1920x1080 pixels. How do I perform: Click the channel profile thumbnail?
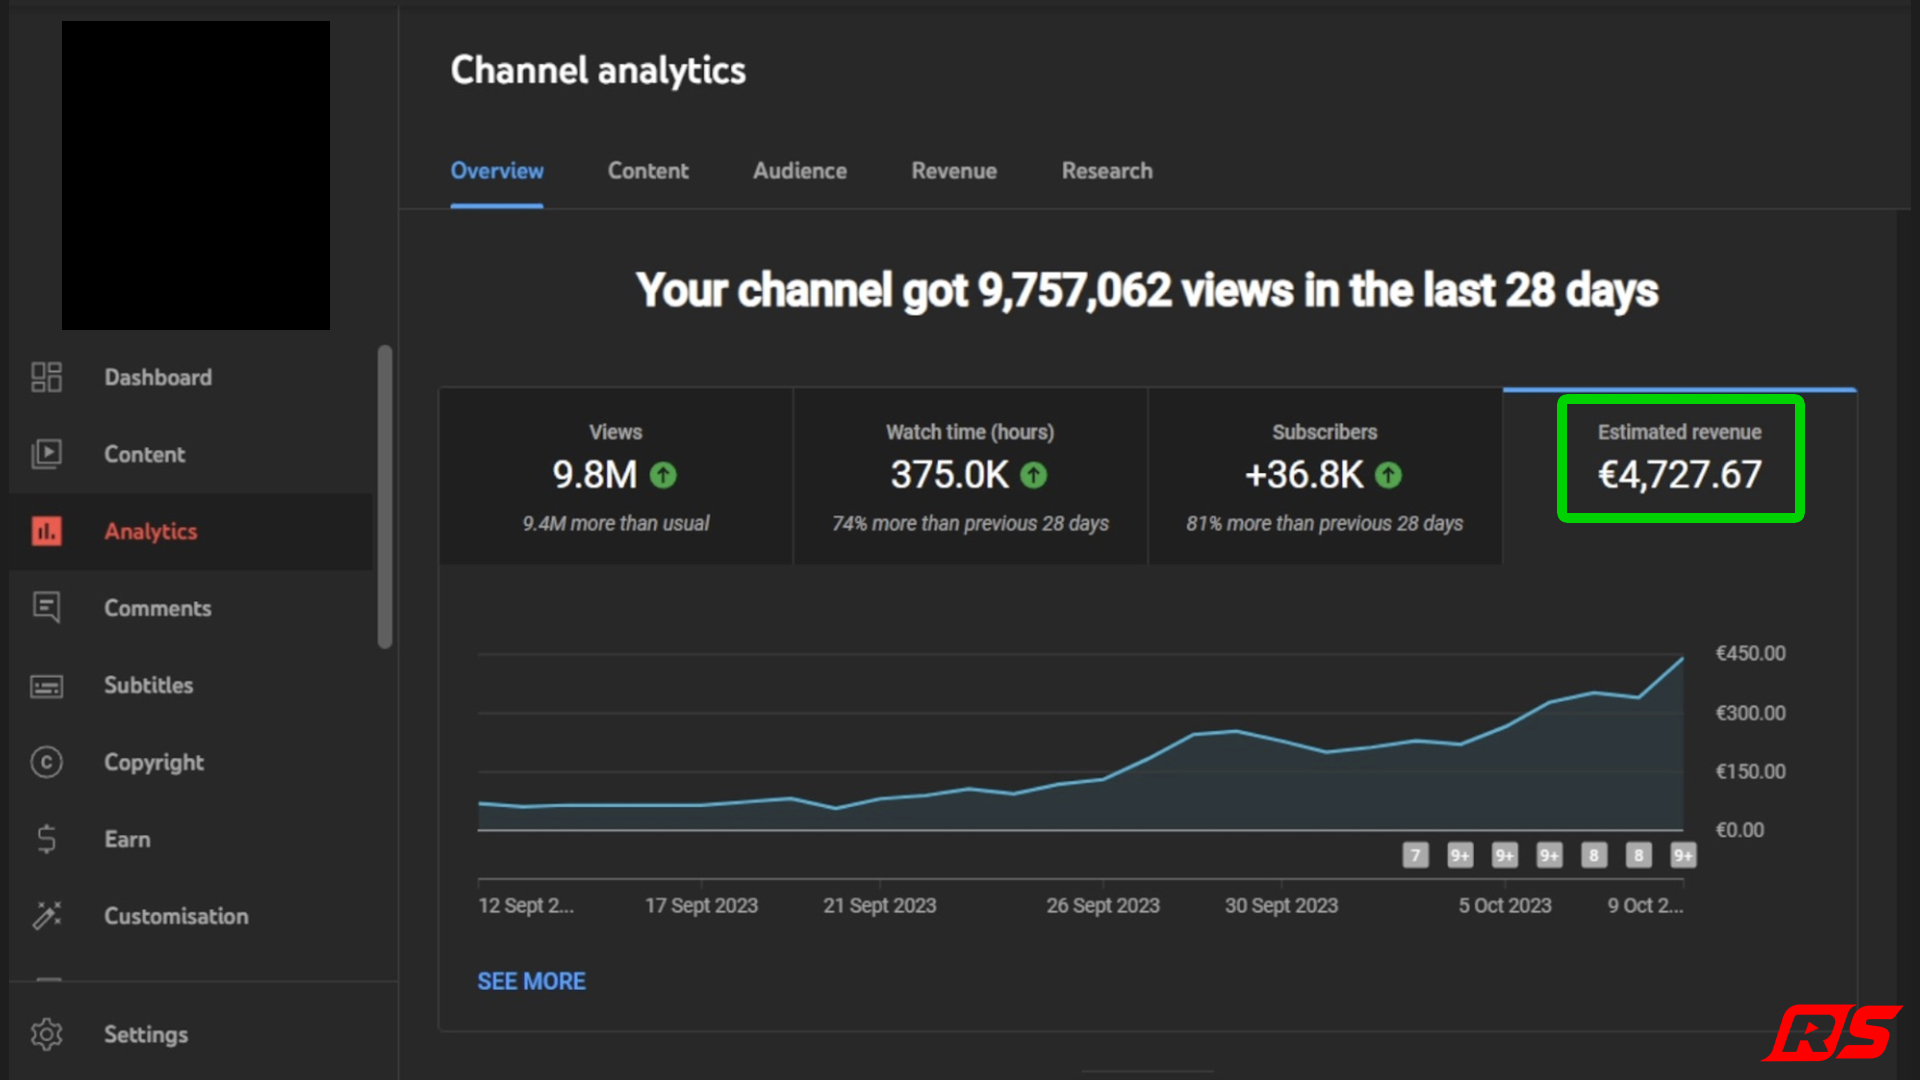196,175
